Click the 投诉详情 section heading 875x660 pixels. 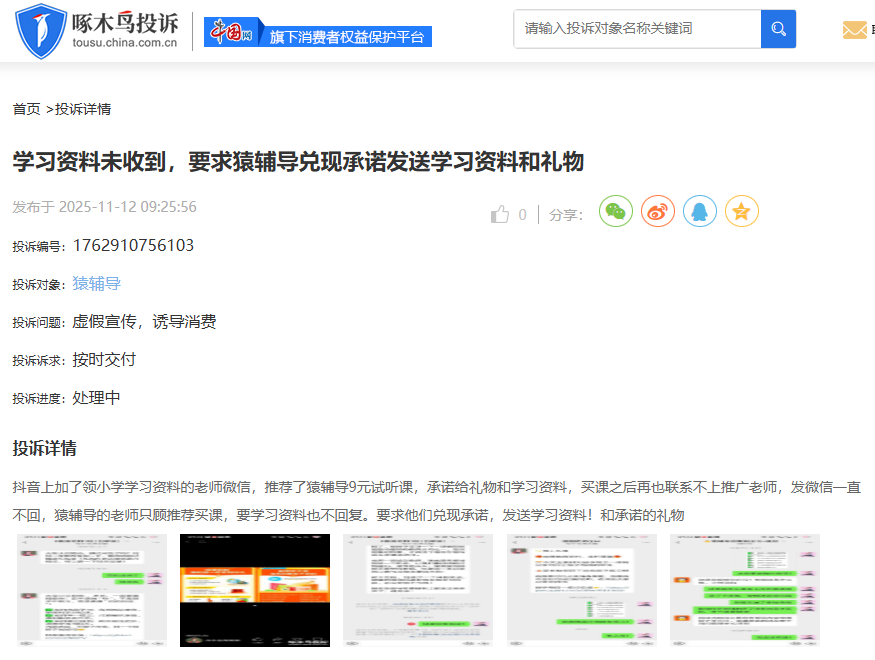(45, 448)
